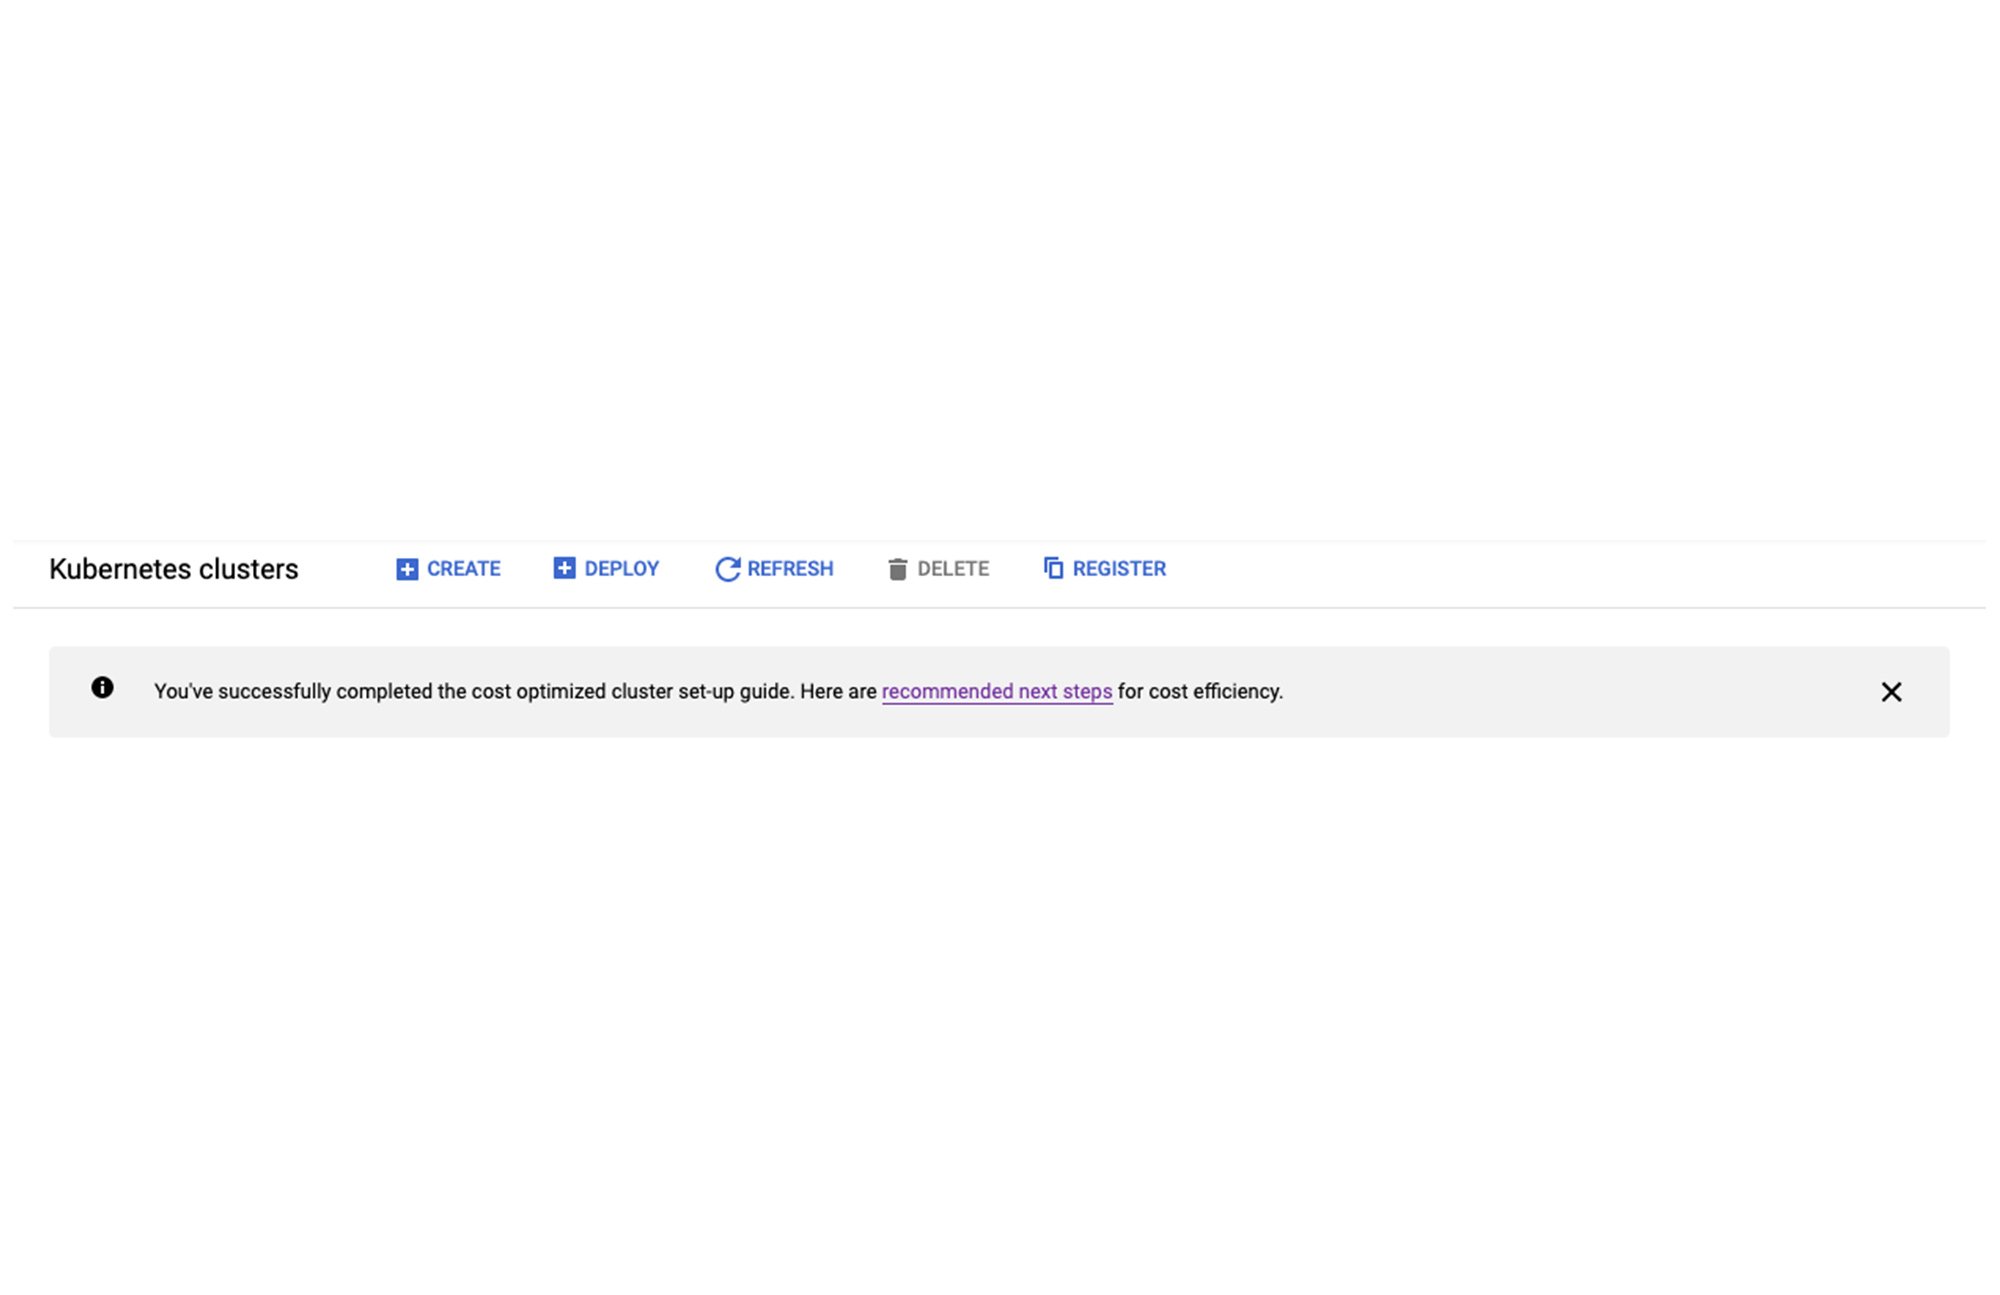Image resolution: width=2000 pixels, height=1295 pixels.
Task: Click the info icon in notification bar
Action: click(x=102, y=688)
